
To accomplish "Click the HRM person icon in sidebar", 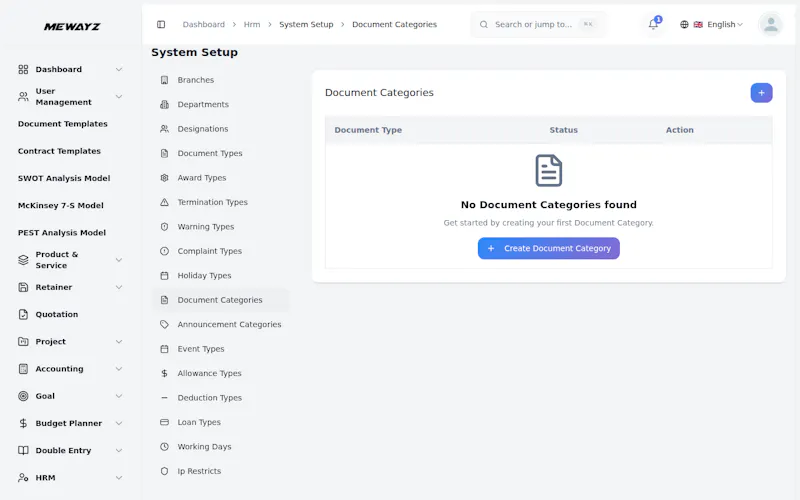I will coord(23,478).
